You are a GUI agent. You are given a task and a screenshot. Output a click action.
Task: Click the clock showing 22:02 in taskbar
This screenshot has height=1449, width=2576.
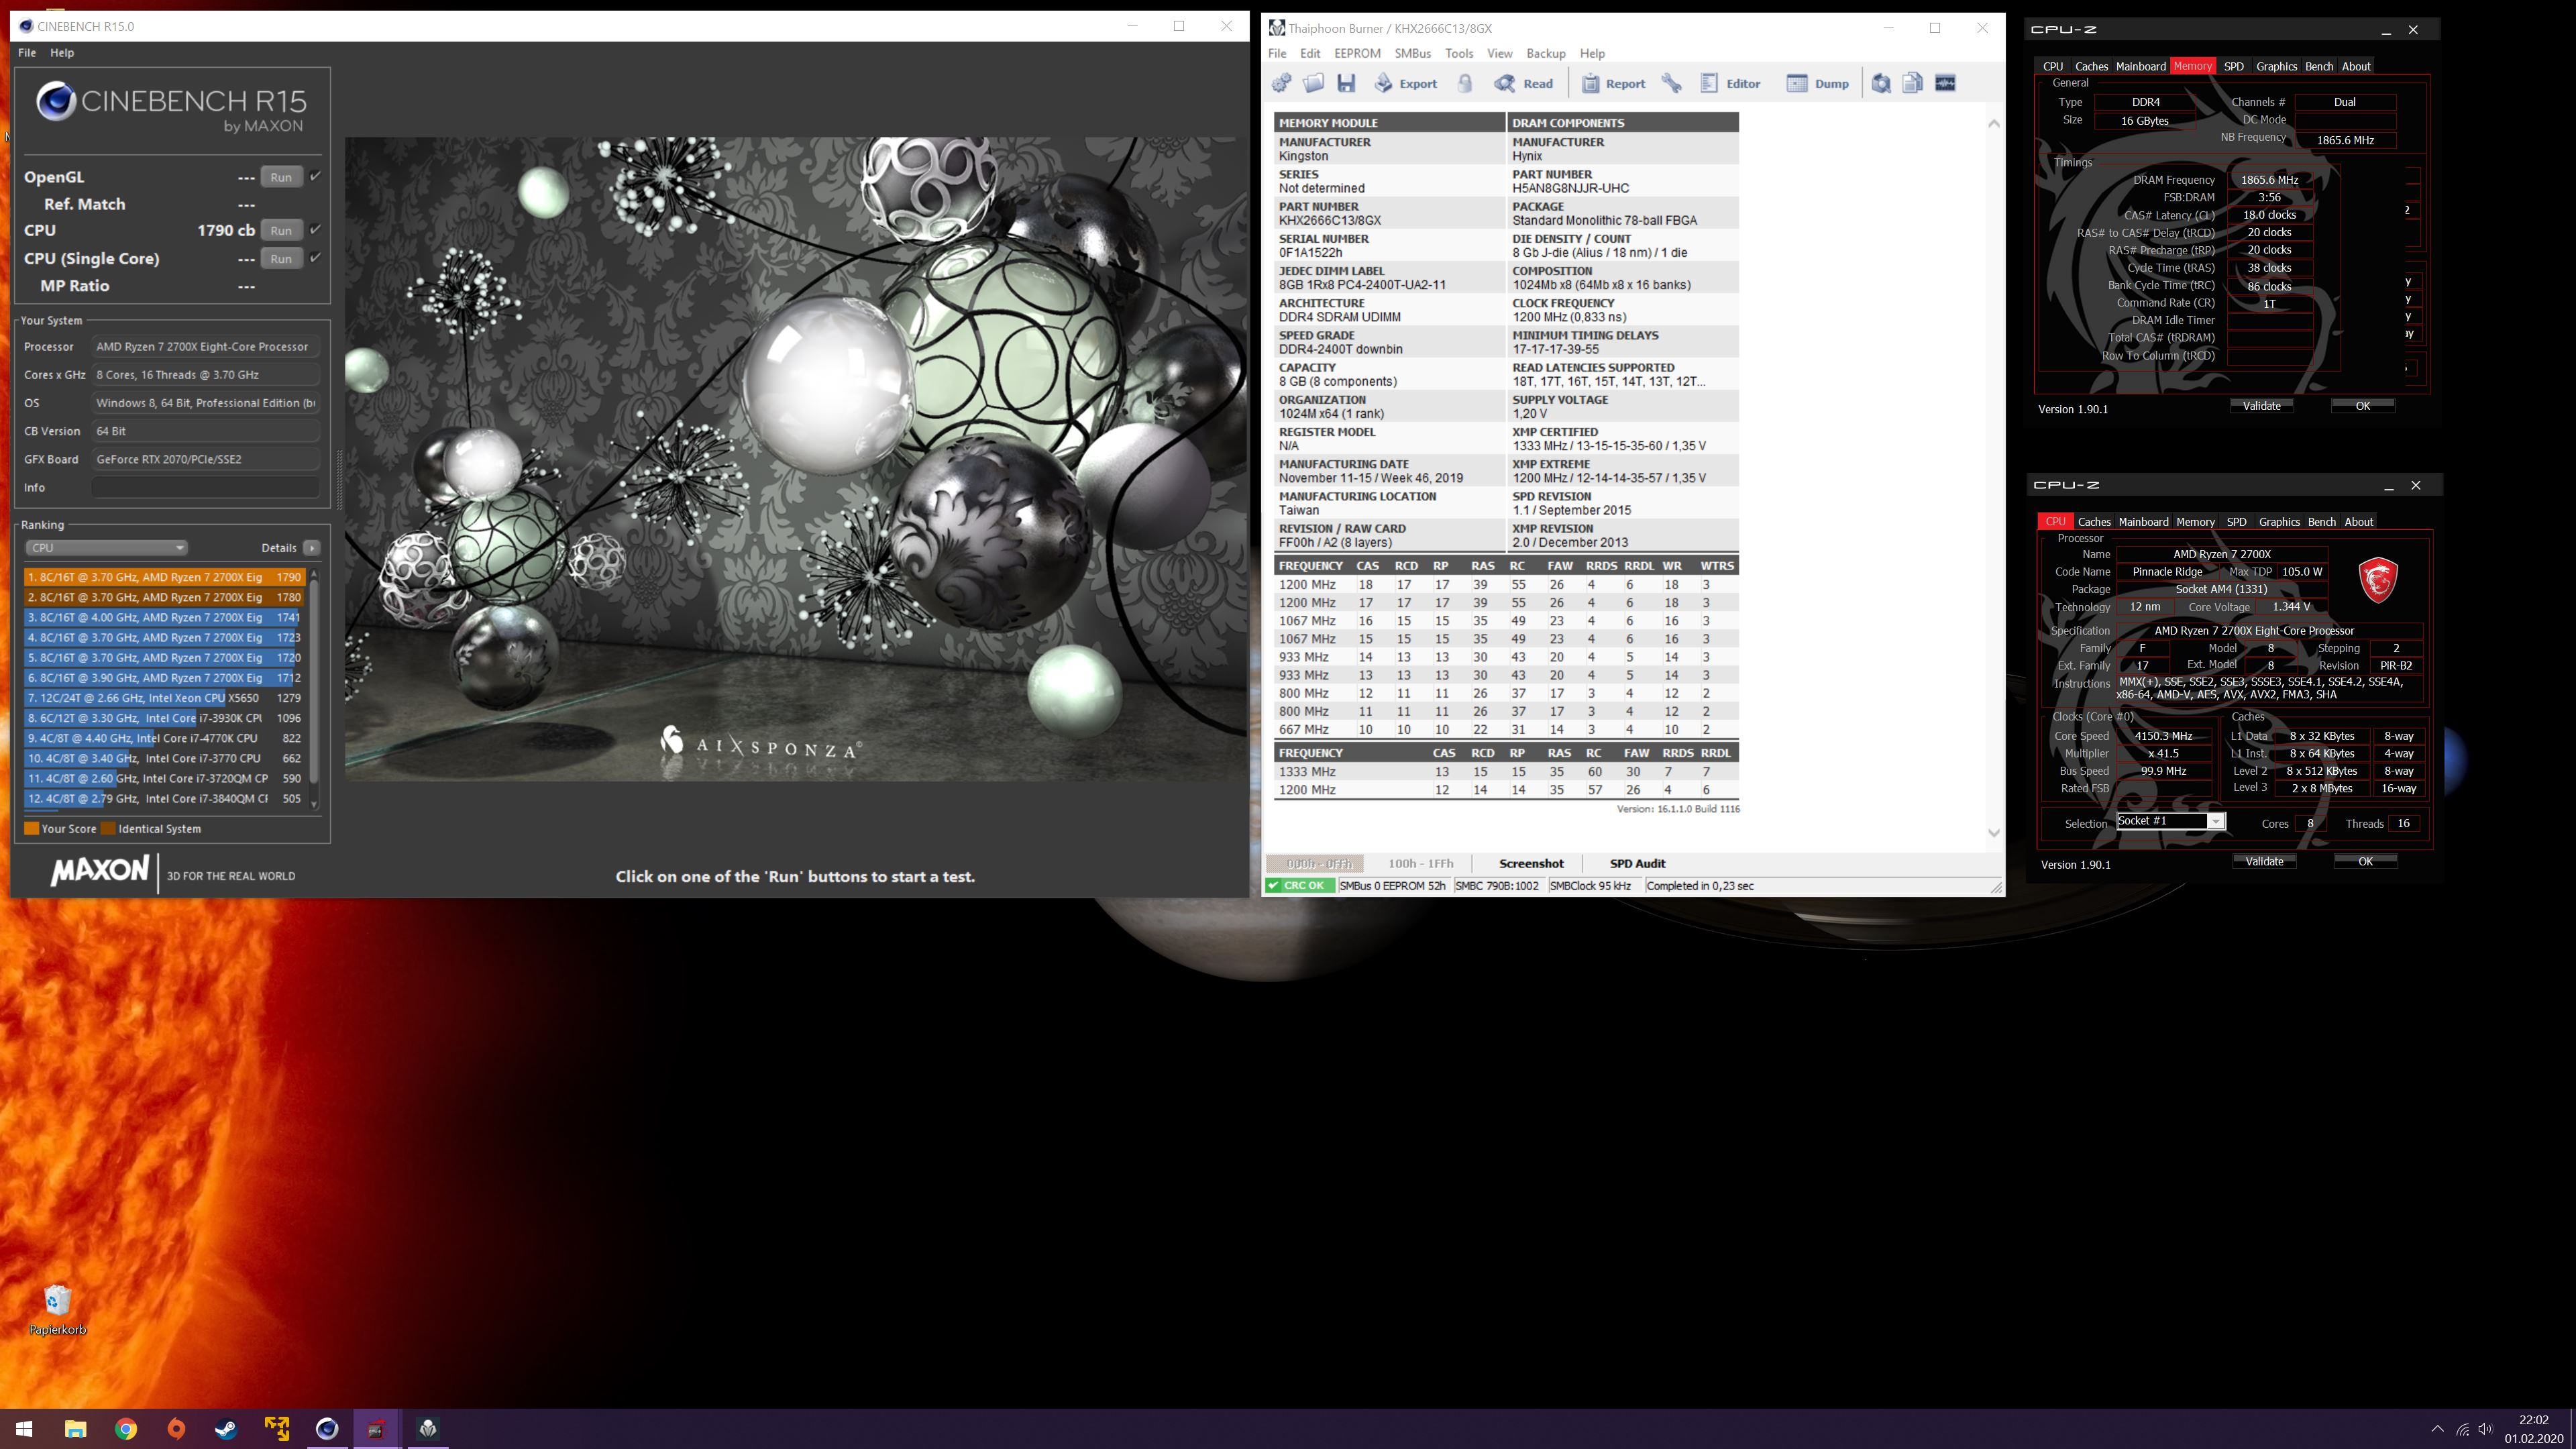pyautogui.click(x=2534, y=1420)
